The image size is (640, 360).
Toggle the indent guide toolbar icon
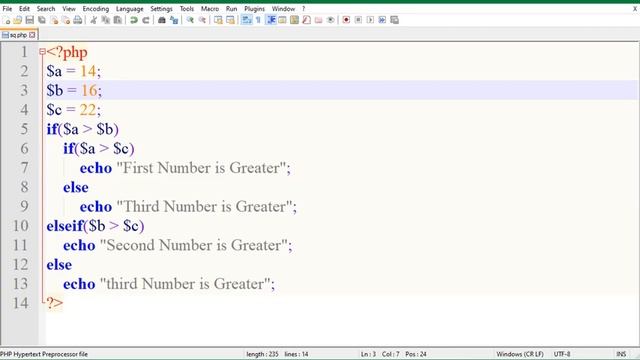click(x=271, y=20)
